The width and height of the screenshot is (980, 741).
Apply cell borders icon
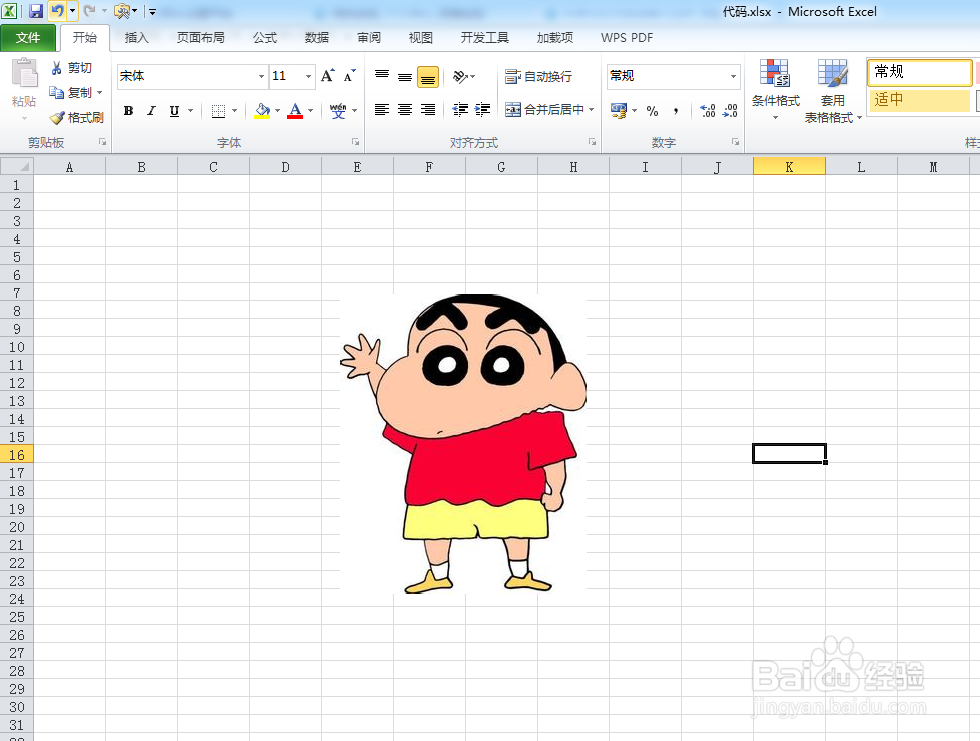[x=218, y=111]
